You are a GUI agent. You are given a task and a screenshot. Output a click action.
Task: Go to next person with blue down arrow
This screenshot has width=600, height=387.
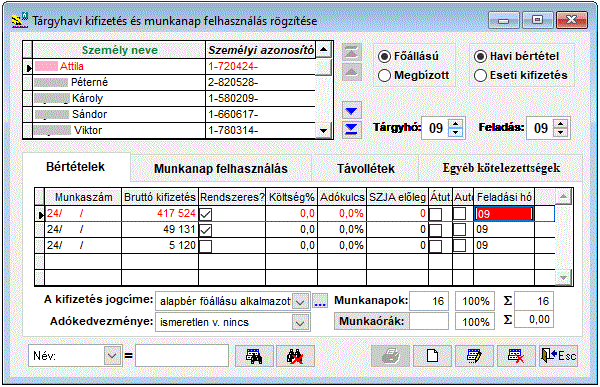click(x=351, y=111)
